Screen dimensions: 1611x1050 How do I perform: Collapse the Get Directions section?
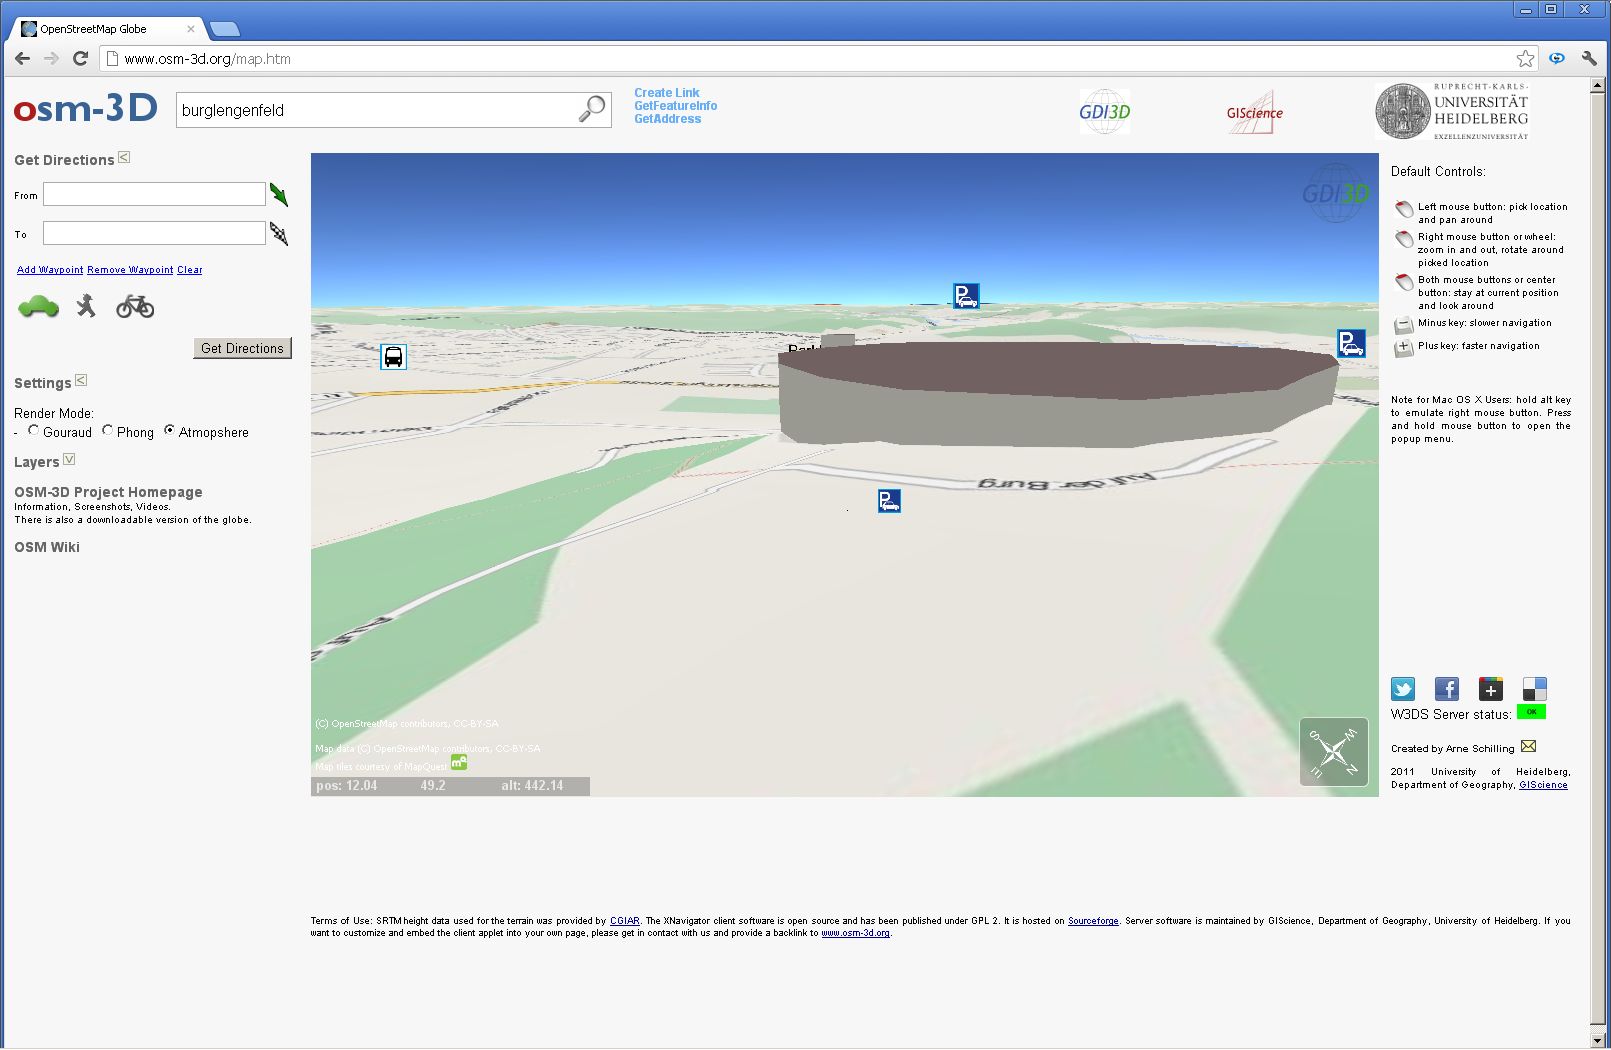click(x=124, y=158)
